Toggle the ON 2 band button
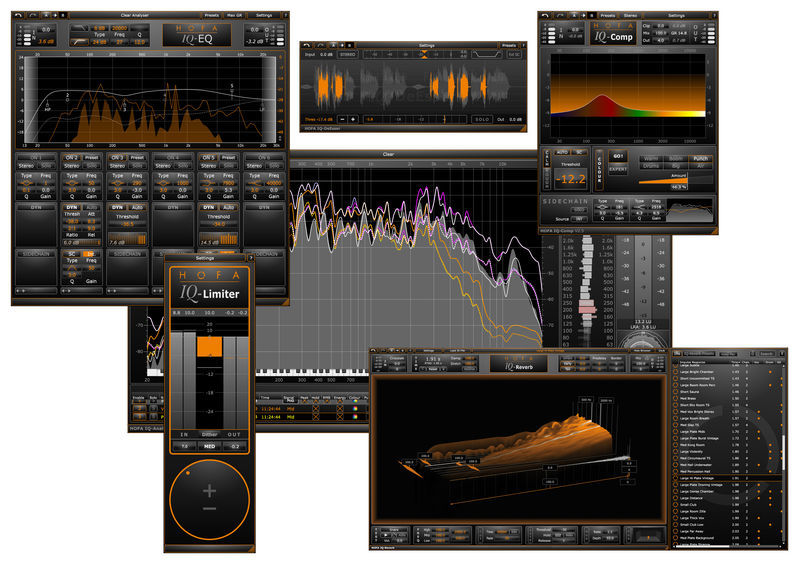This screenshot has width=800, height=565. [72, 158]
